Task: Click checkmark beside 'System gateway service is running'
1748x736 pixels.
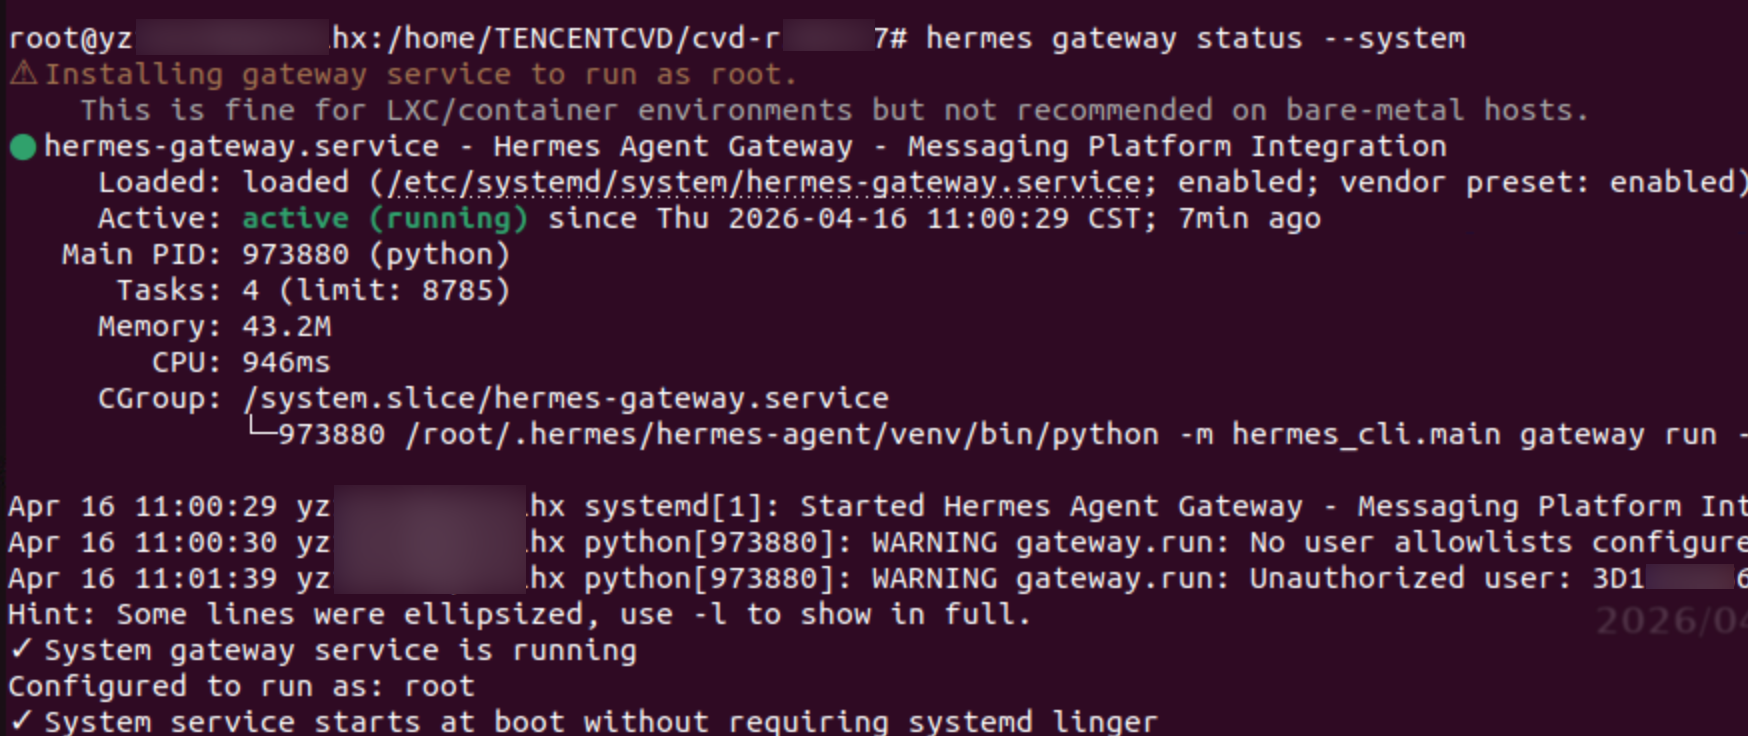Action: tap(20, 650)
